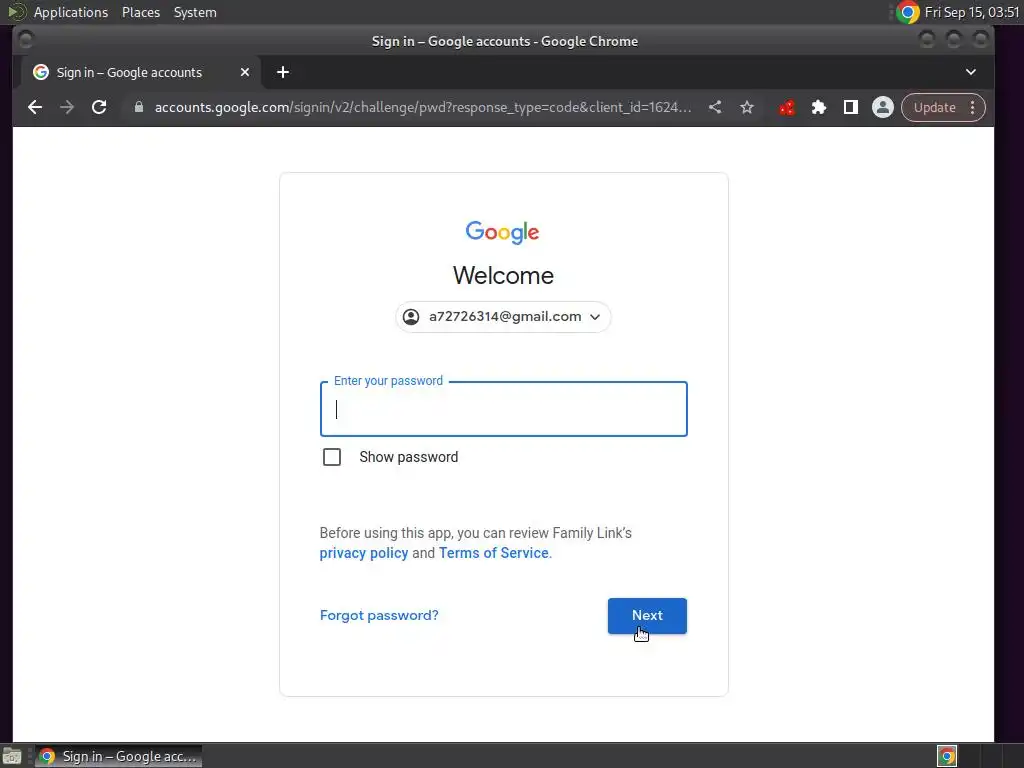
Task: Expand the a72726314@gmail.com account switcher
Action: tap(503, 317)
